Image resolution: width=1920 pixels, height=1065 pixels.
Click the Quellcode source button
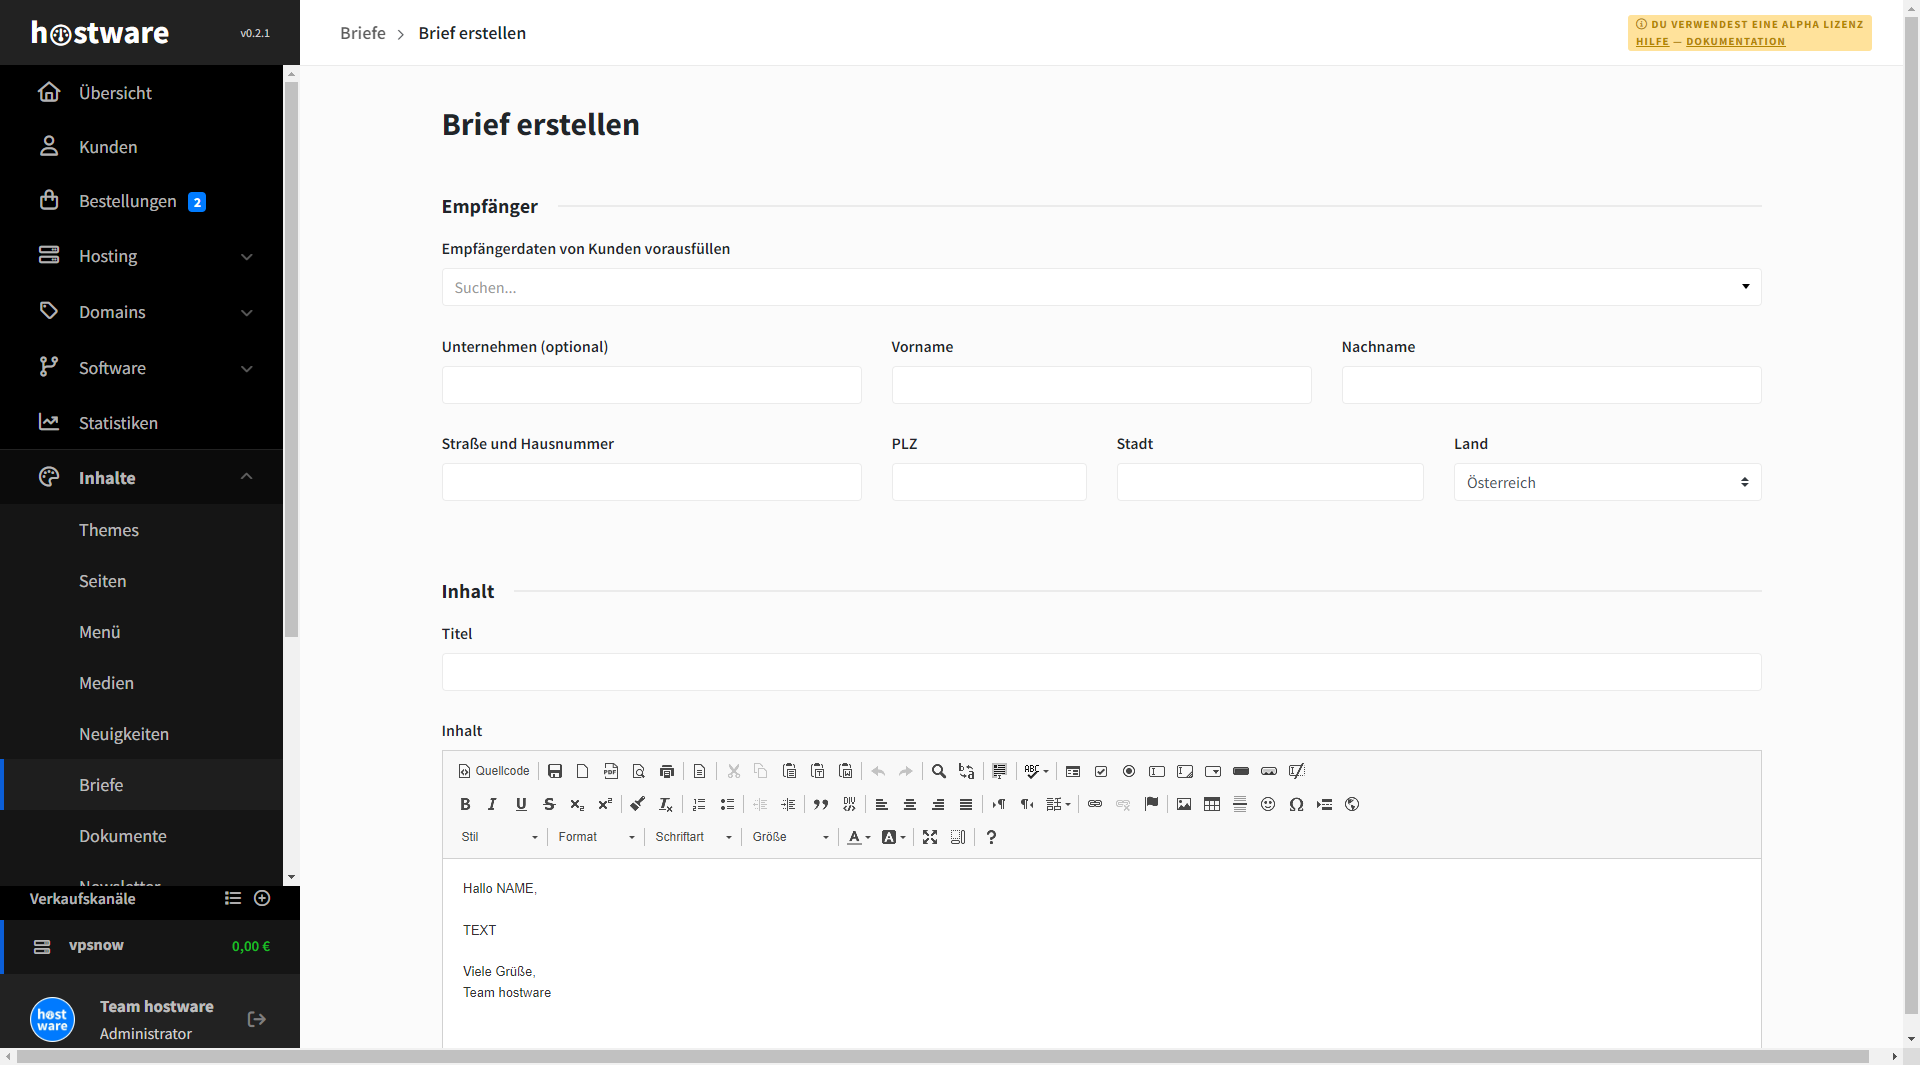pos(494,771)
